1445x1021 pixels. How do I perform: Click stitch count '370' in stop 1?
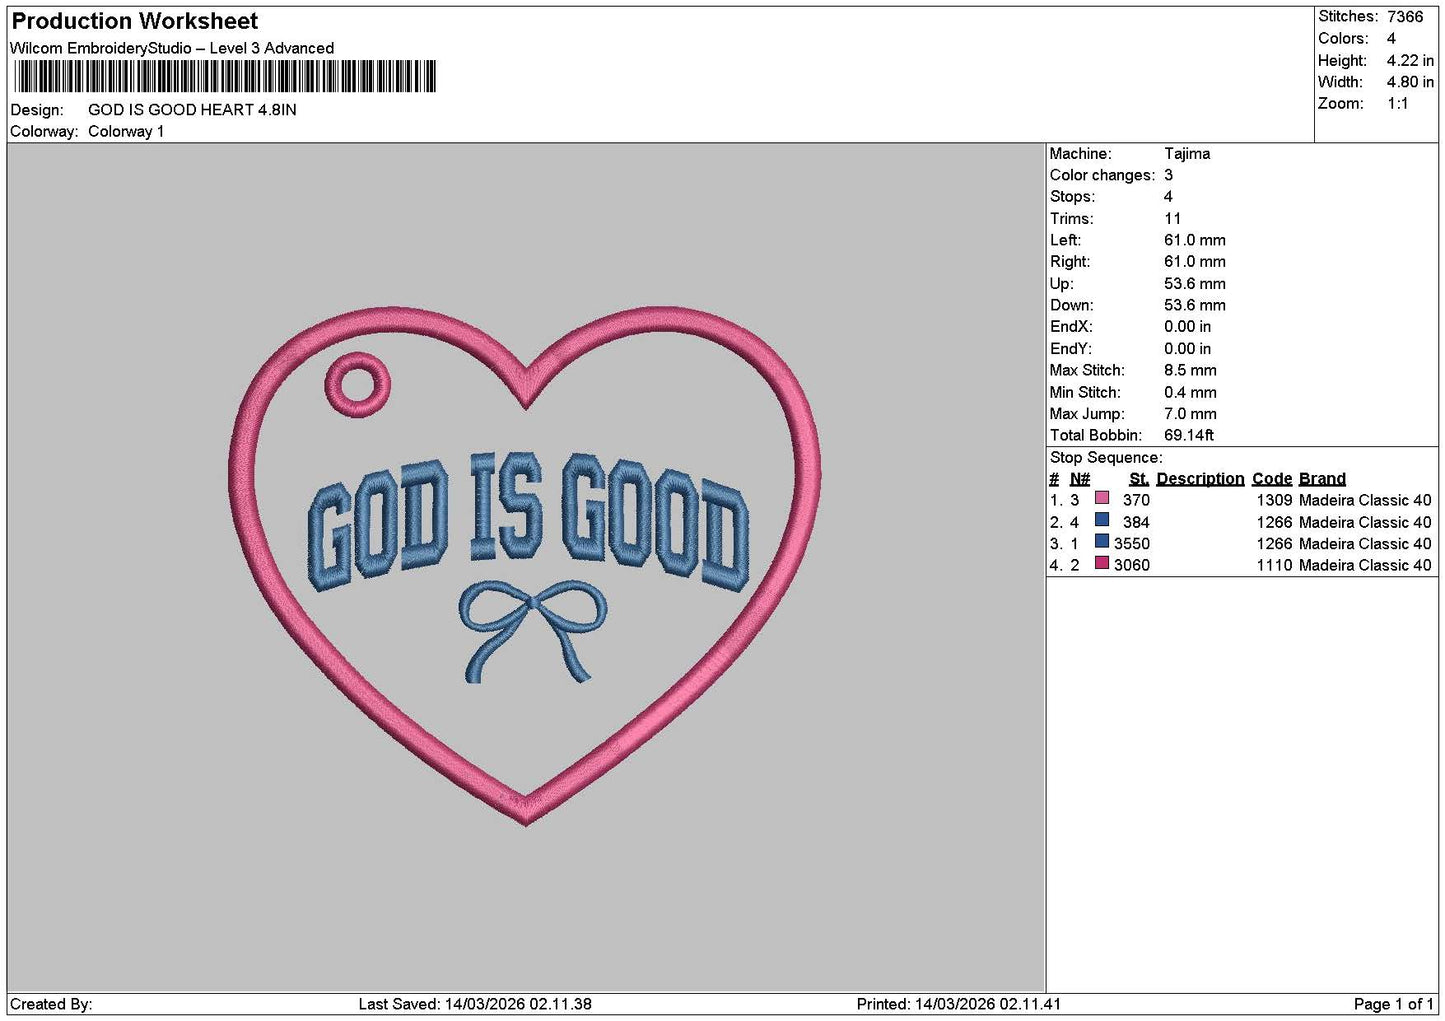pos(1136,500)
